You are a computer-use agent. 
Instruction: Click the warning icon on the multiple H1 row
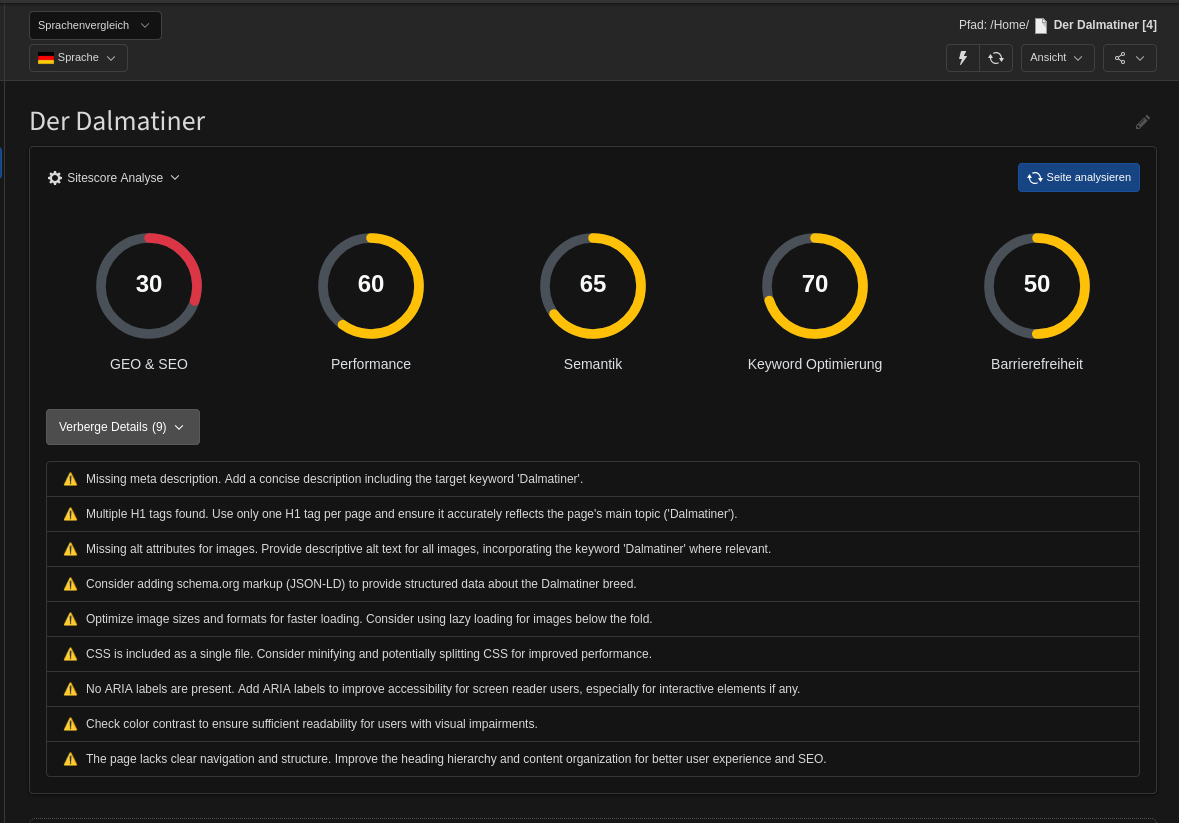coord(70,513)
